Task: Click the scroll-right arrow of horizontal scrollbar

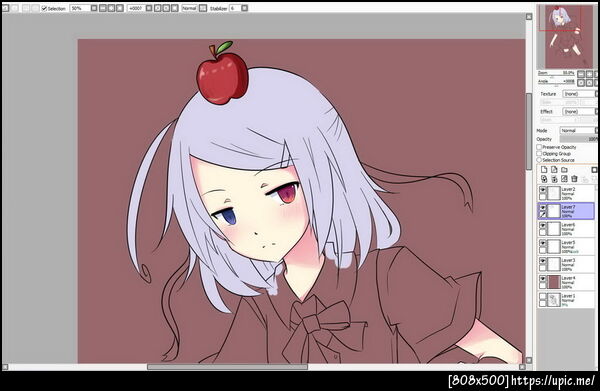Action: [x=522, y=367]
